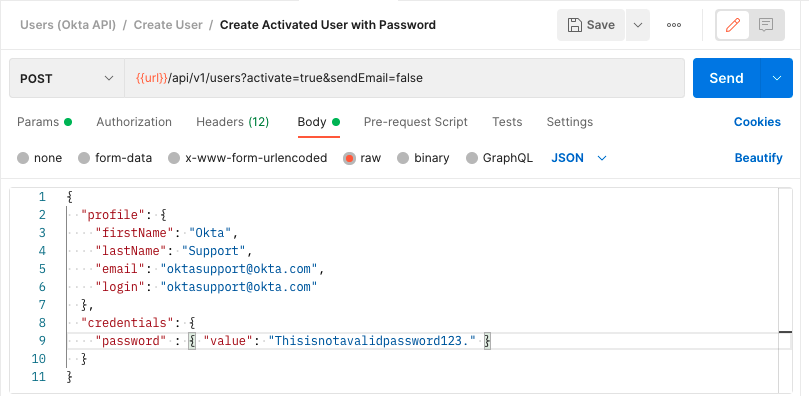Select the form-data radio option
The image size is (809, 396).
(x=84, y=158)
